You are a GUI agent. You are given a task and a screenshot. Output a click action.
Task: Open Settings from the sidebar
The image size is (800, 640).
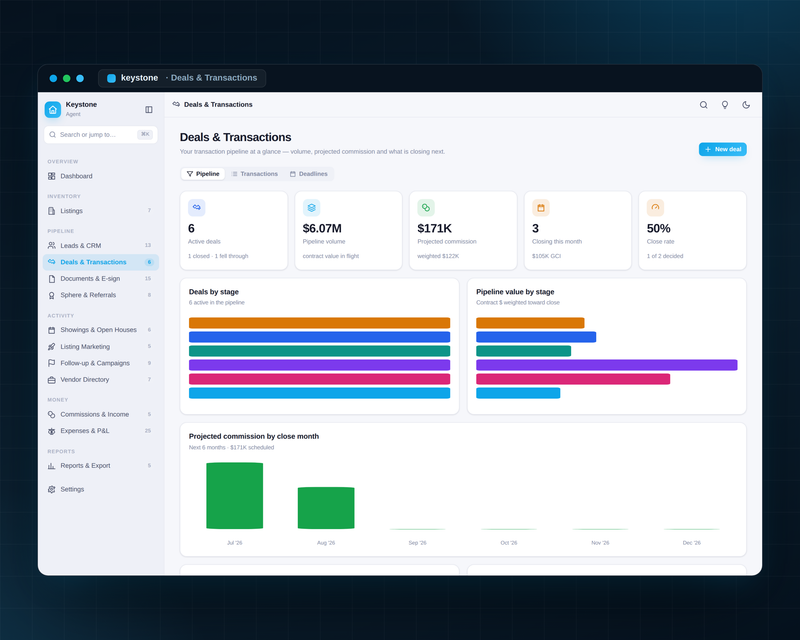(101, 489)
